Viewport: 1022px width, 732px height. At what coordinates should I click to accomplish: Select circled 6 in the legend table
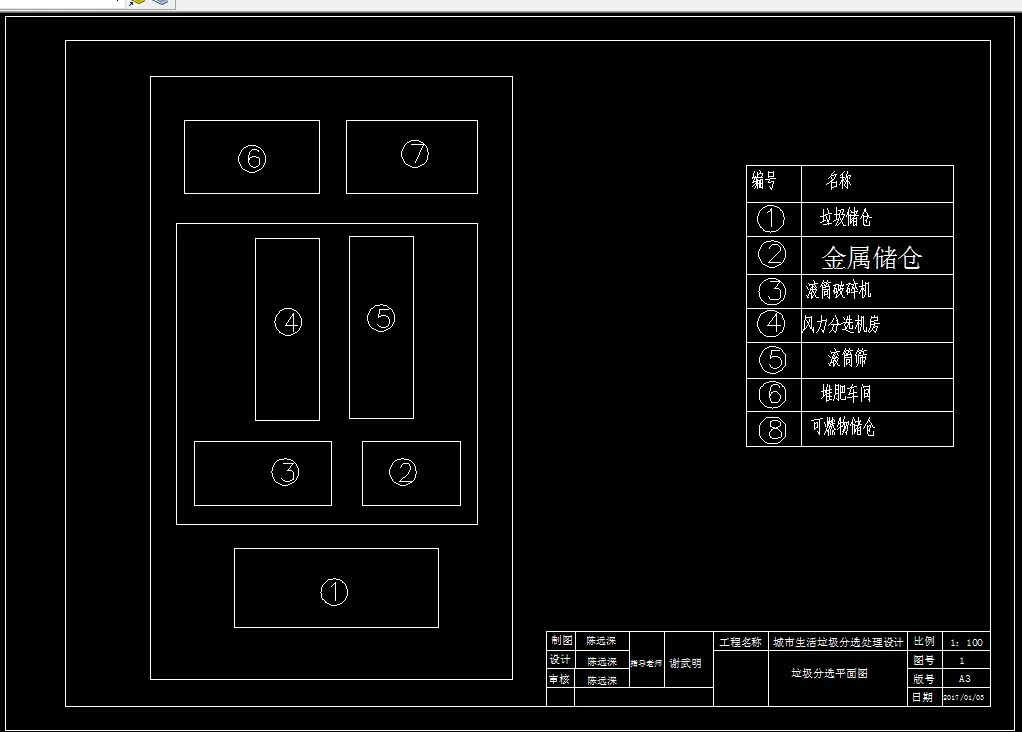click(x=772, y=394)
